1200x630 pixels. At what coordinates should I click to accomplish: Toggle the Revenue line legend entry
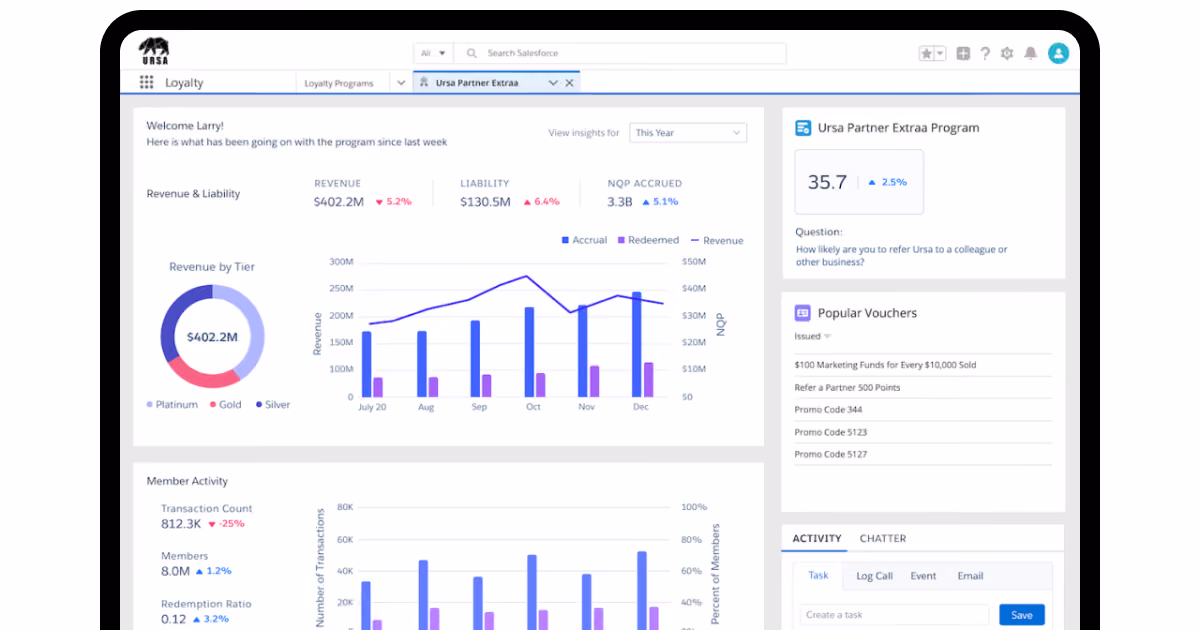[715, 241]
